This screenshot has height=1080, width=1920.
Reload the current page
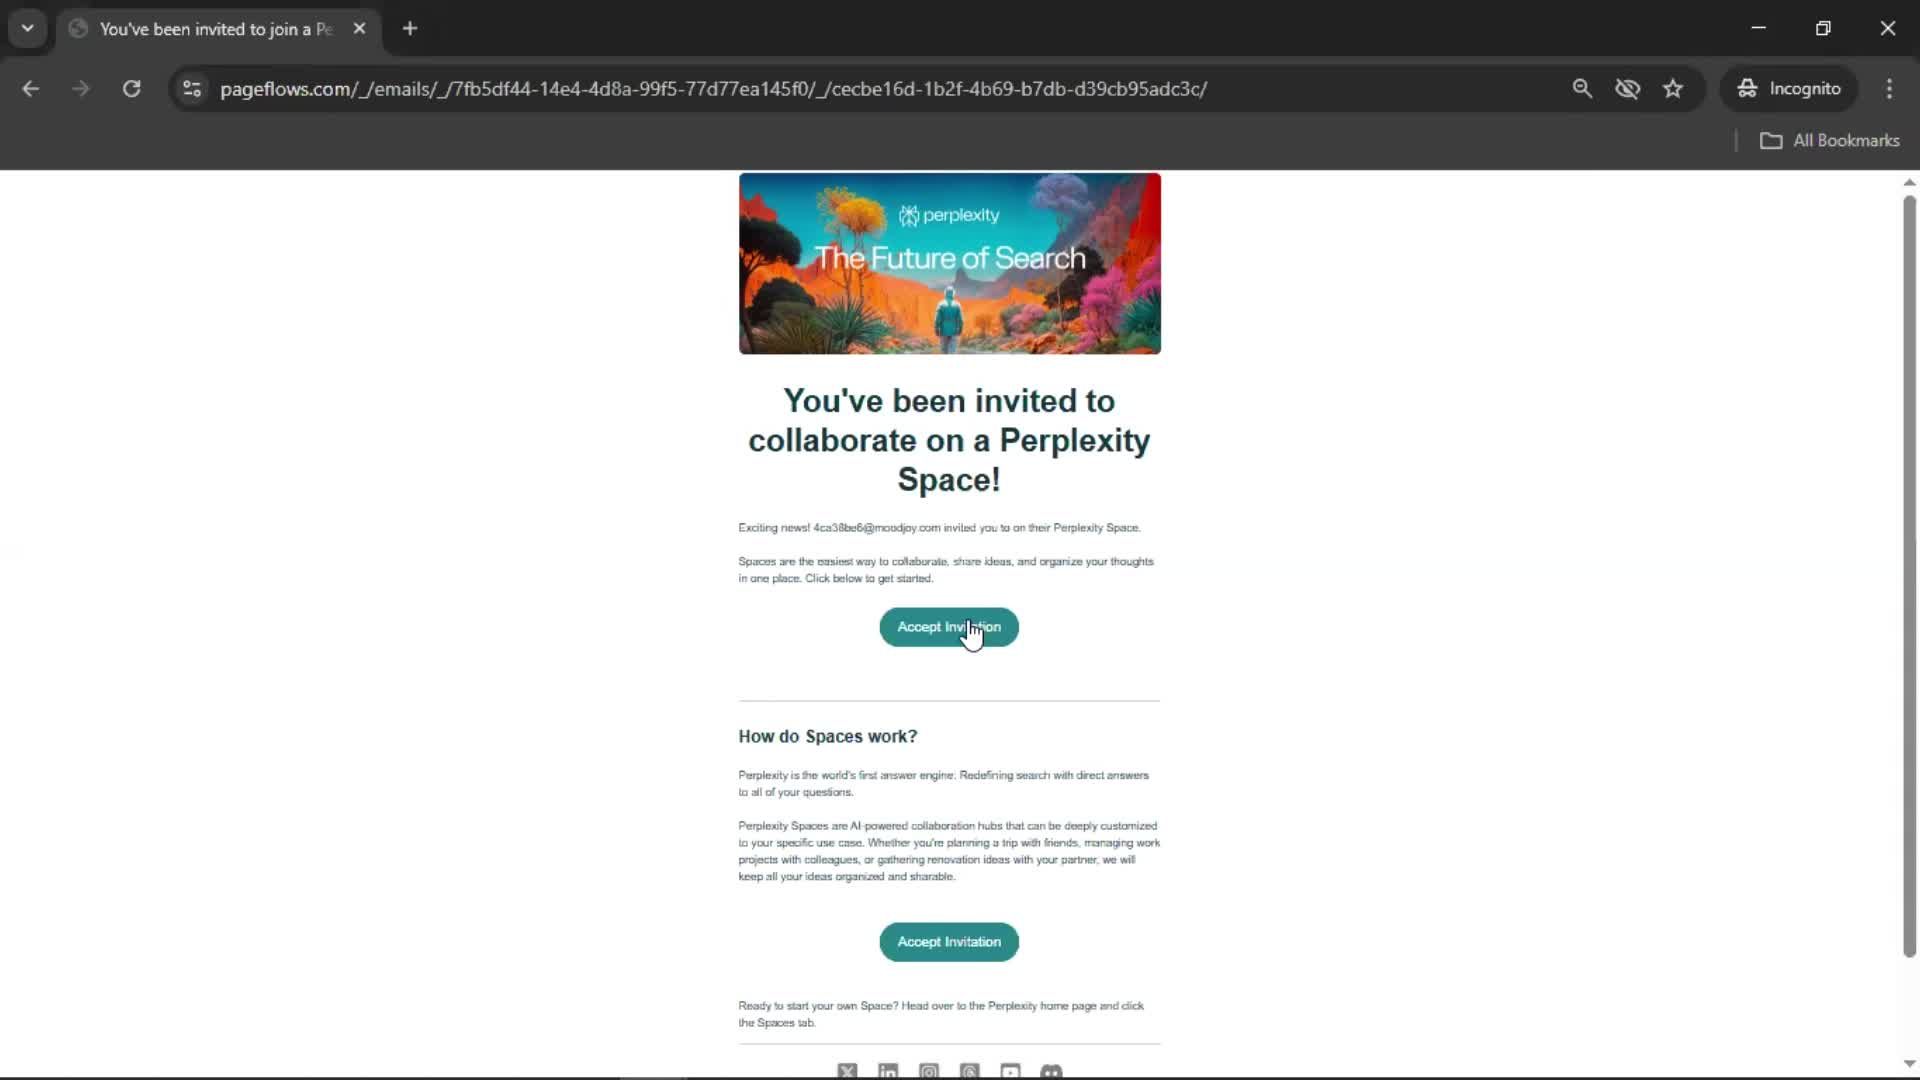(x=131, y=89)
